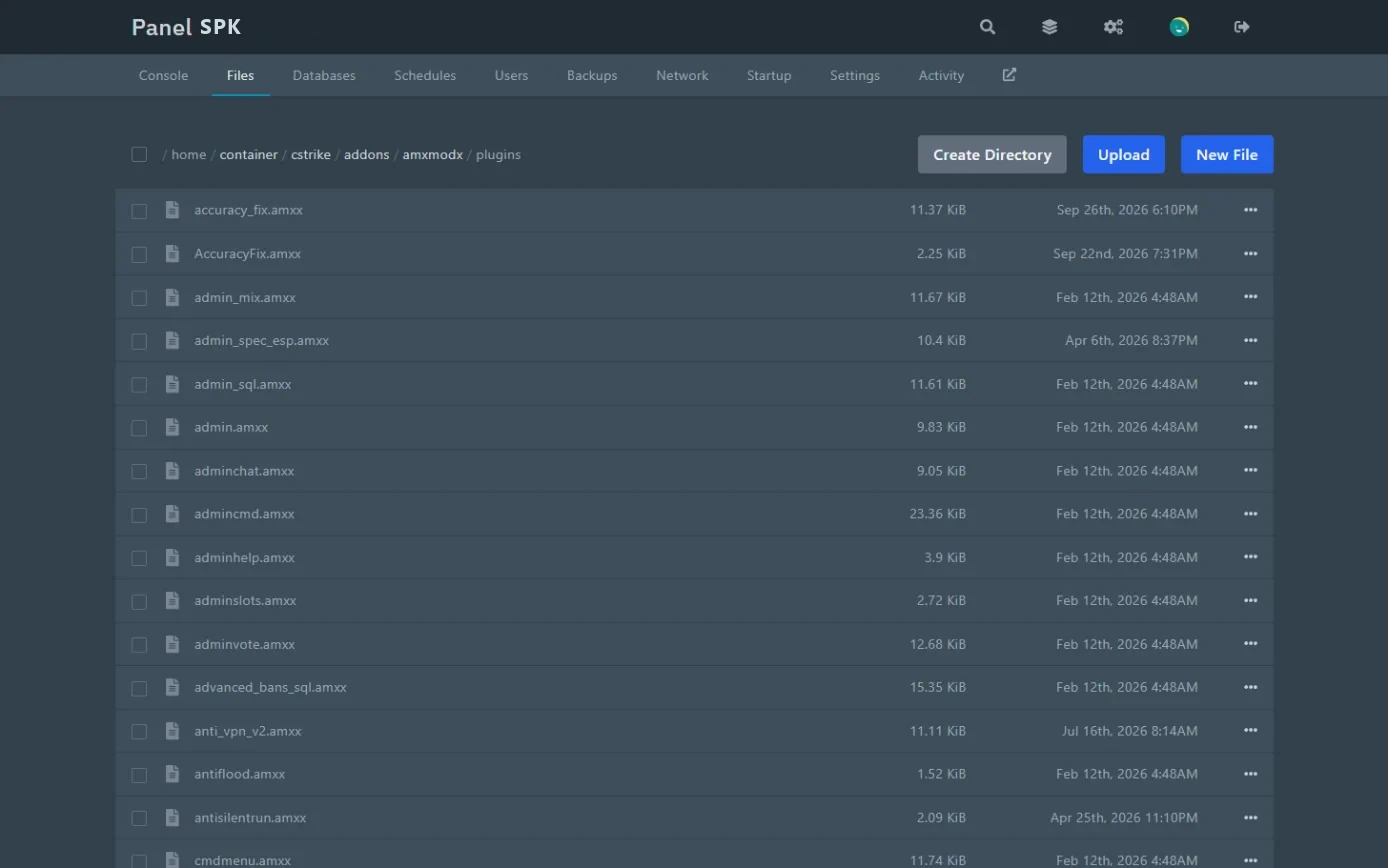This screenshot has width=1388, height=868.
Task: Open the servers layers icon
Action: tap(1049, 27)
